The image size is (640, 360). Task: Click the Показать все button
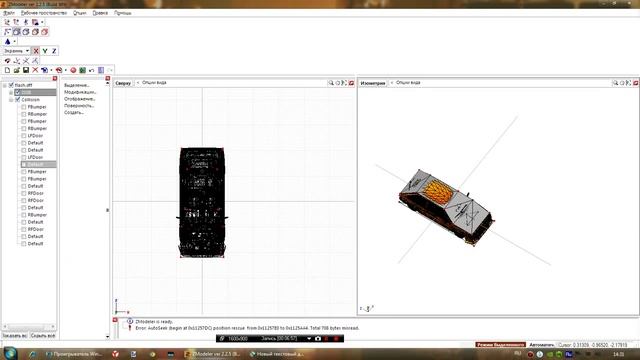tap(15, 336)
